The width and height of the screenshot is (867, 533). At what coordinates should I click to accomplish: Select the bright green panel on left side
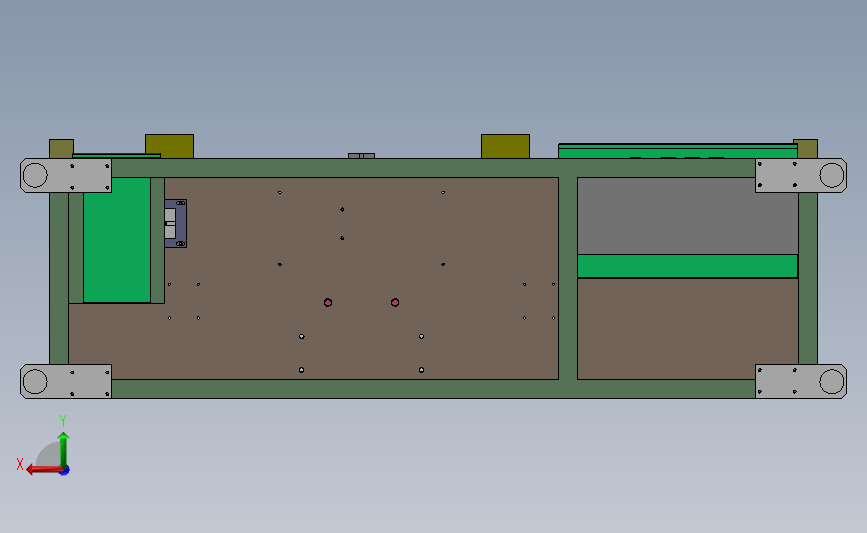(117, 240)
